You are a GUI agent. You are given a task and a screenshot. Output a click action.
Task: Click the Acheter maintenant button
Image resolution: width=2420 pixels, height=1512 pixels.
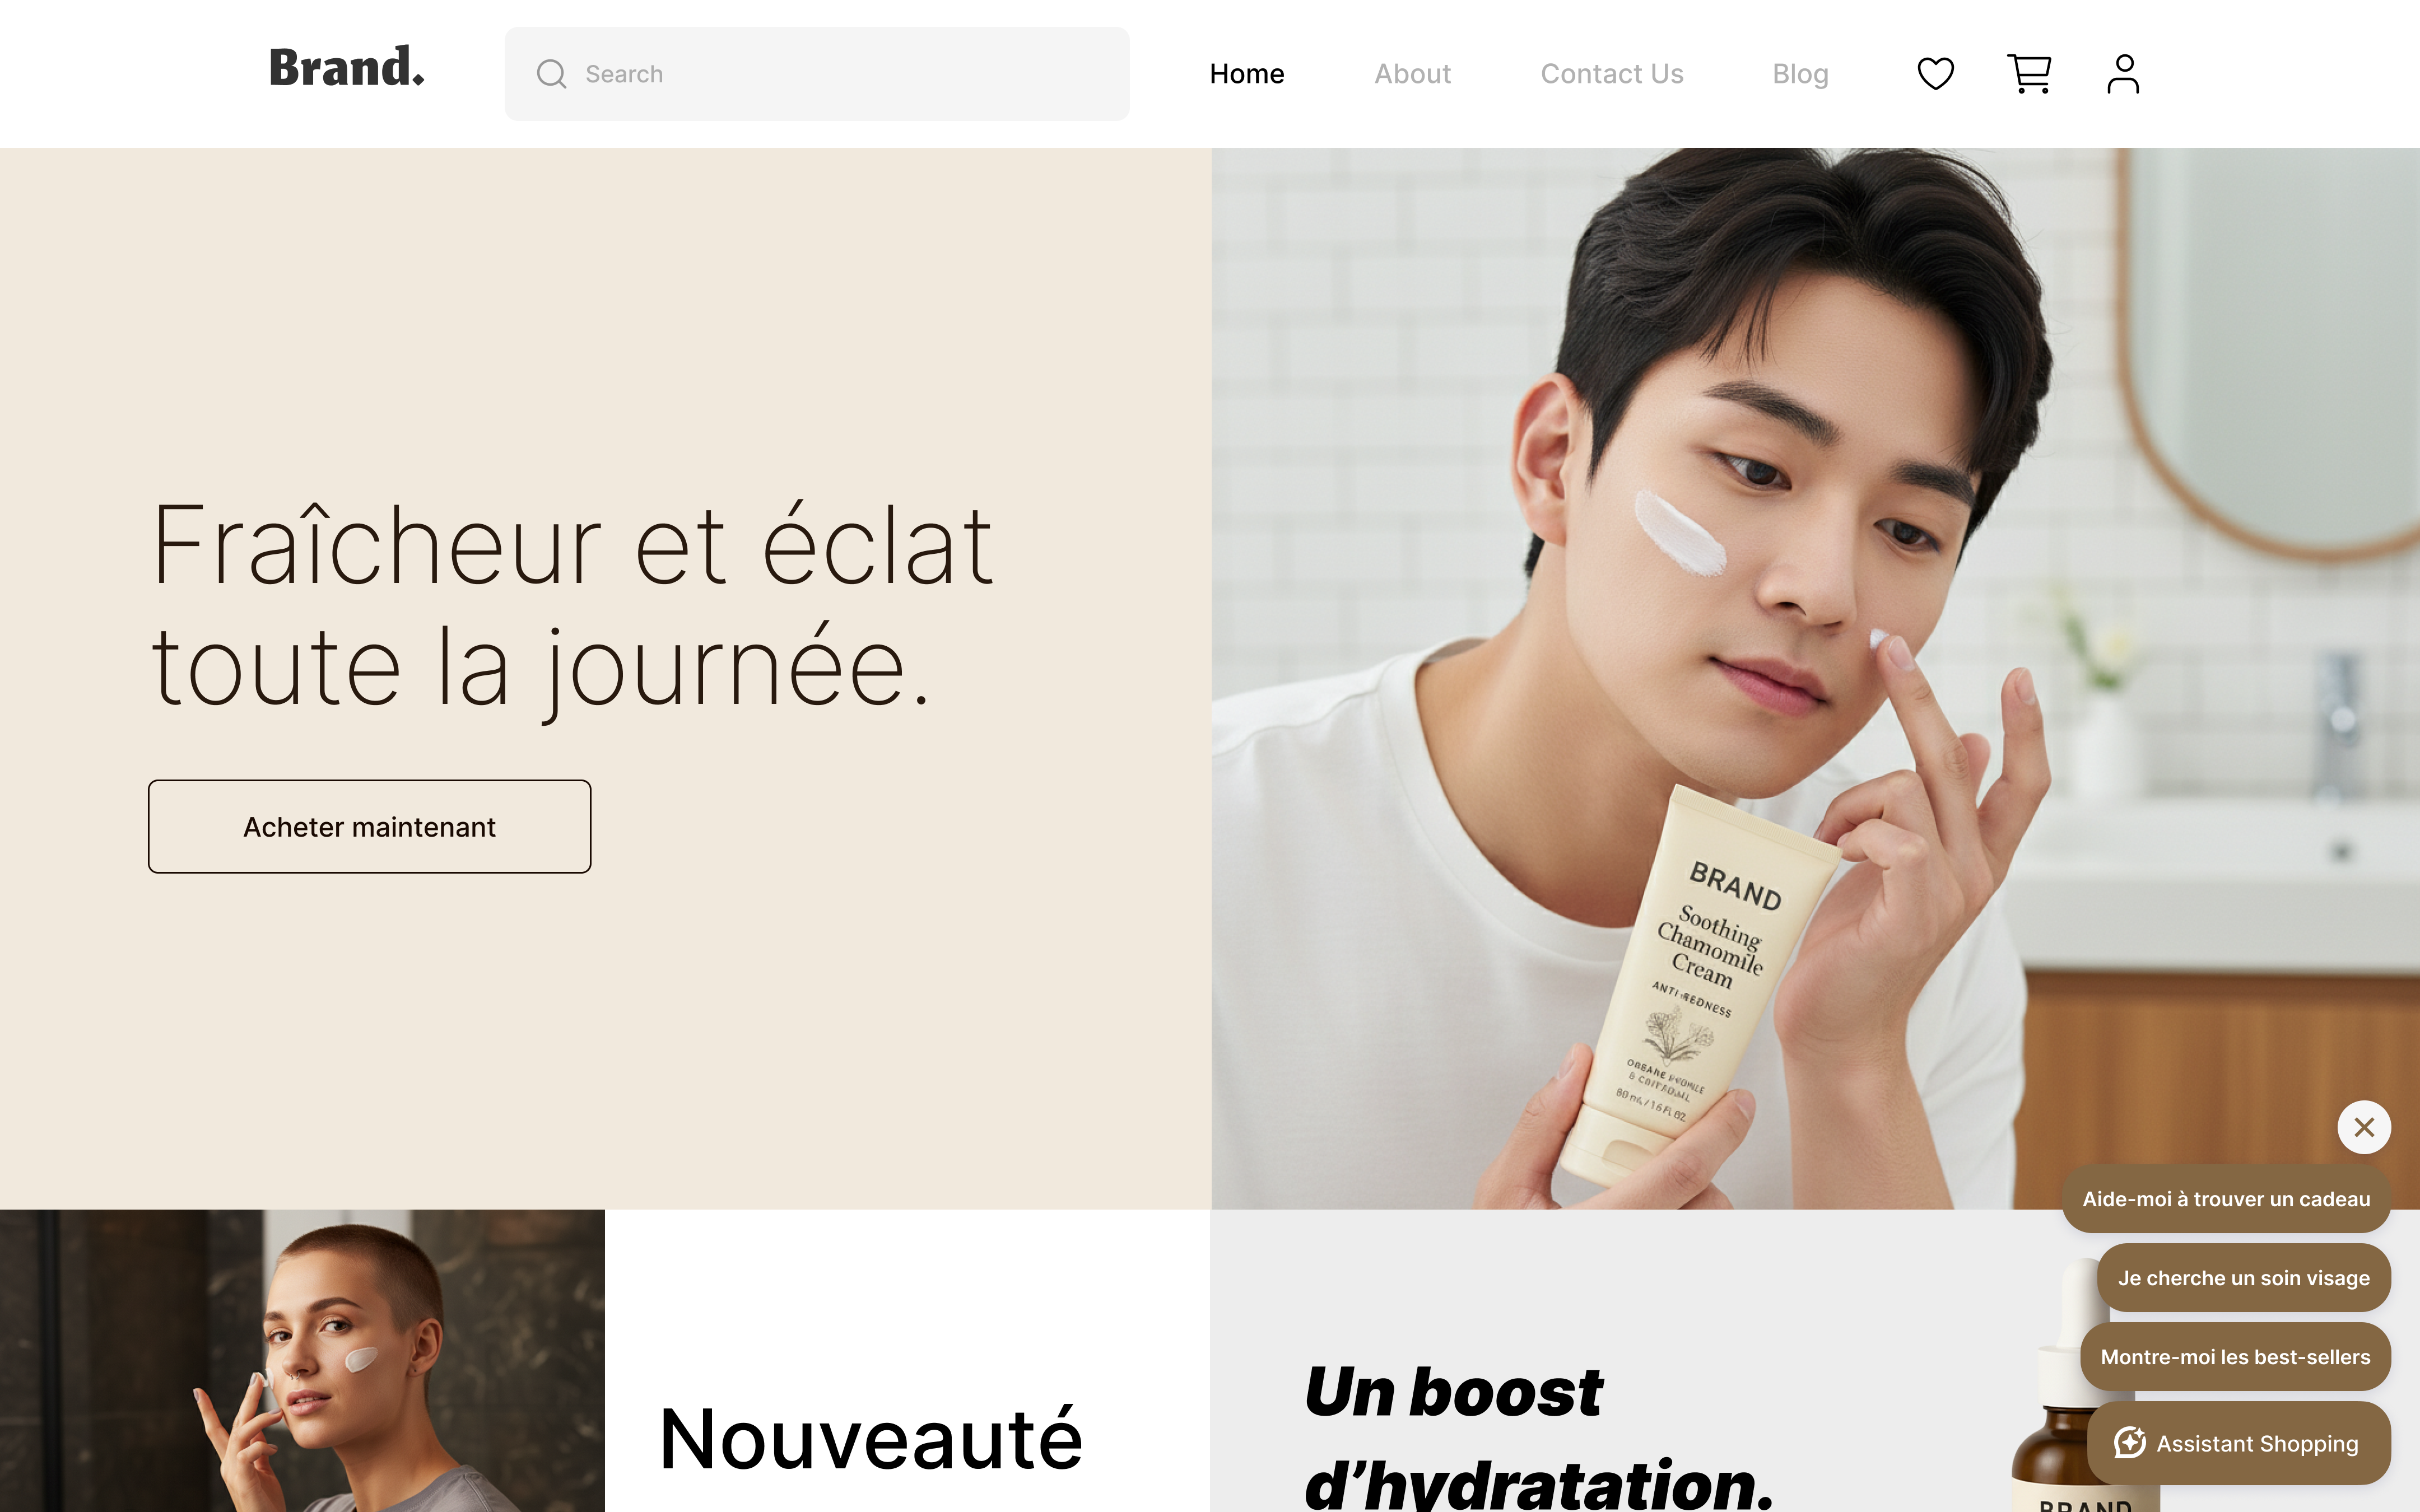369,826
